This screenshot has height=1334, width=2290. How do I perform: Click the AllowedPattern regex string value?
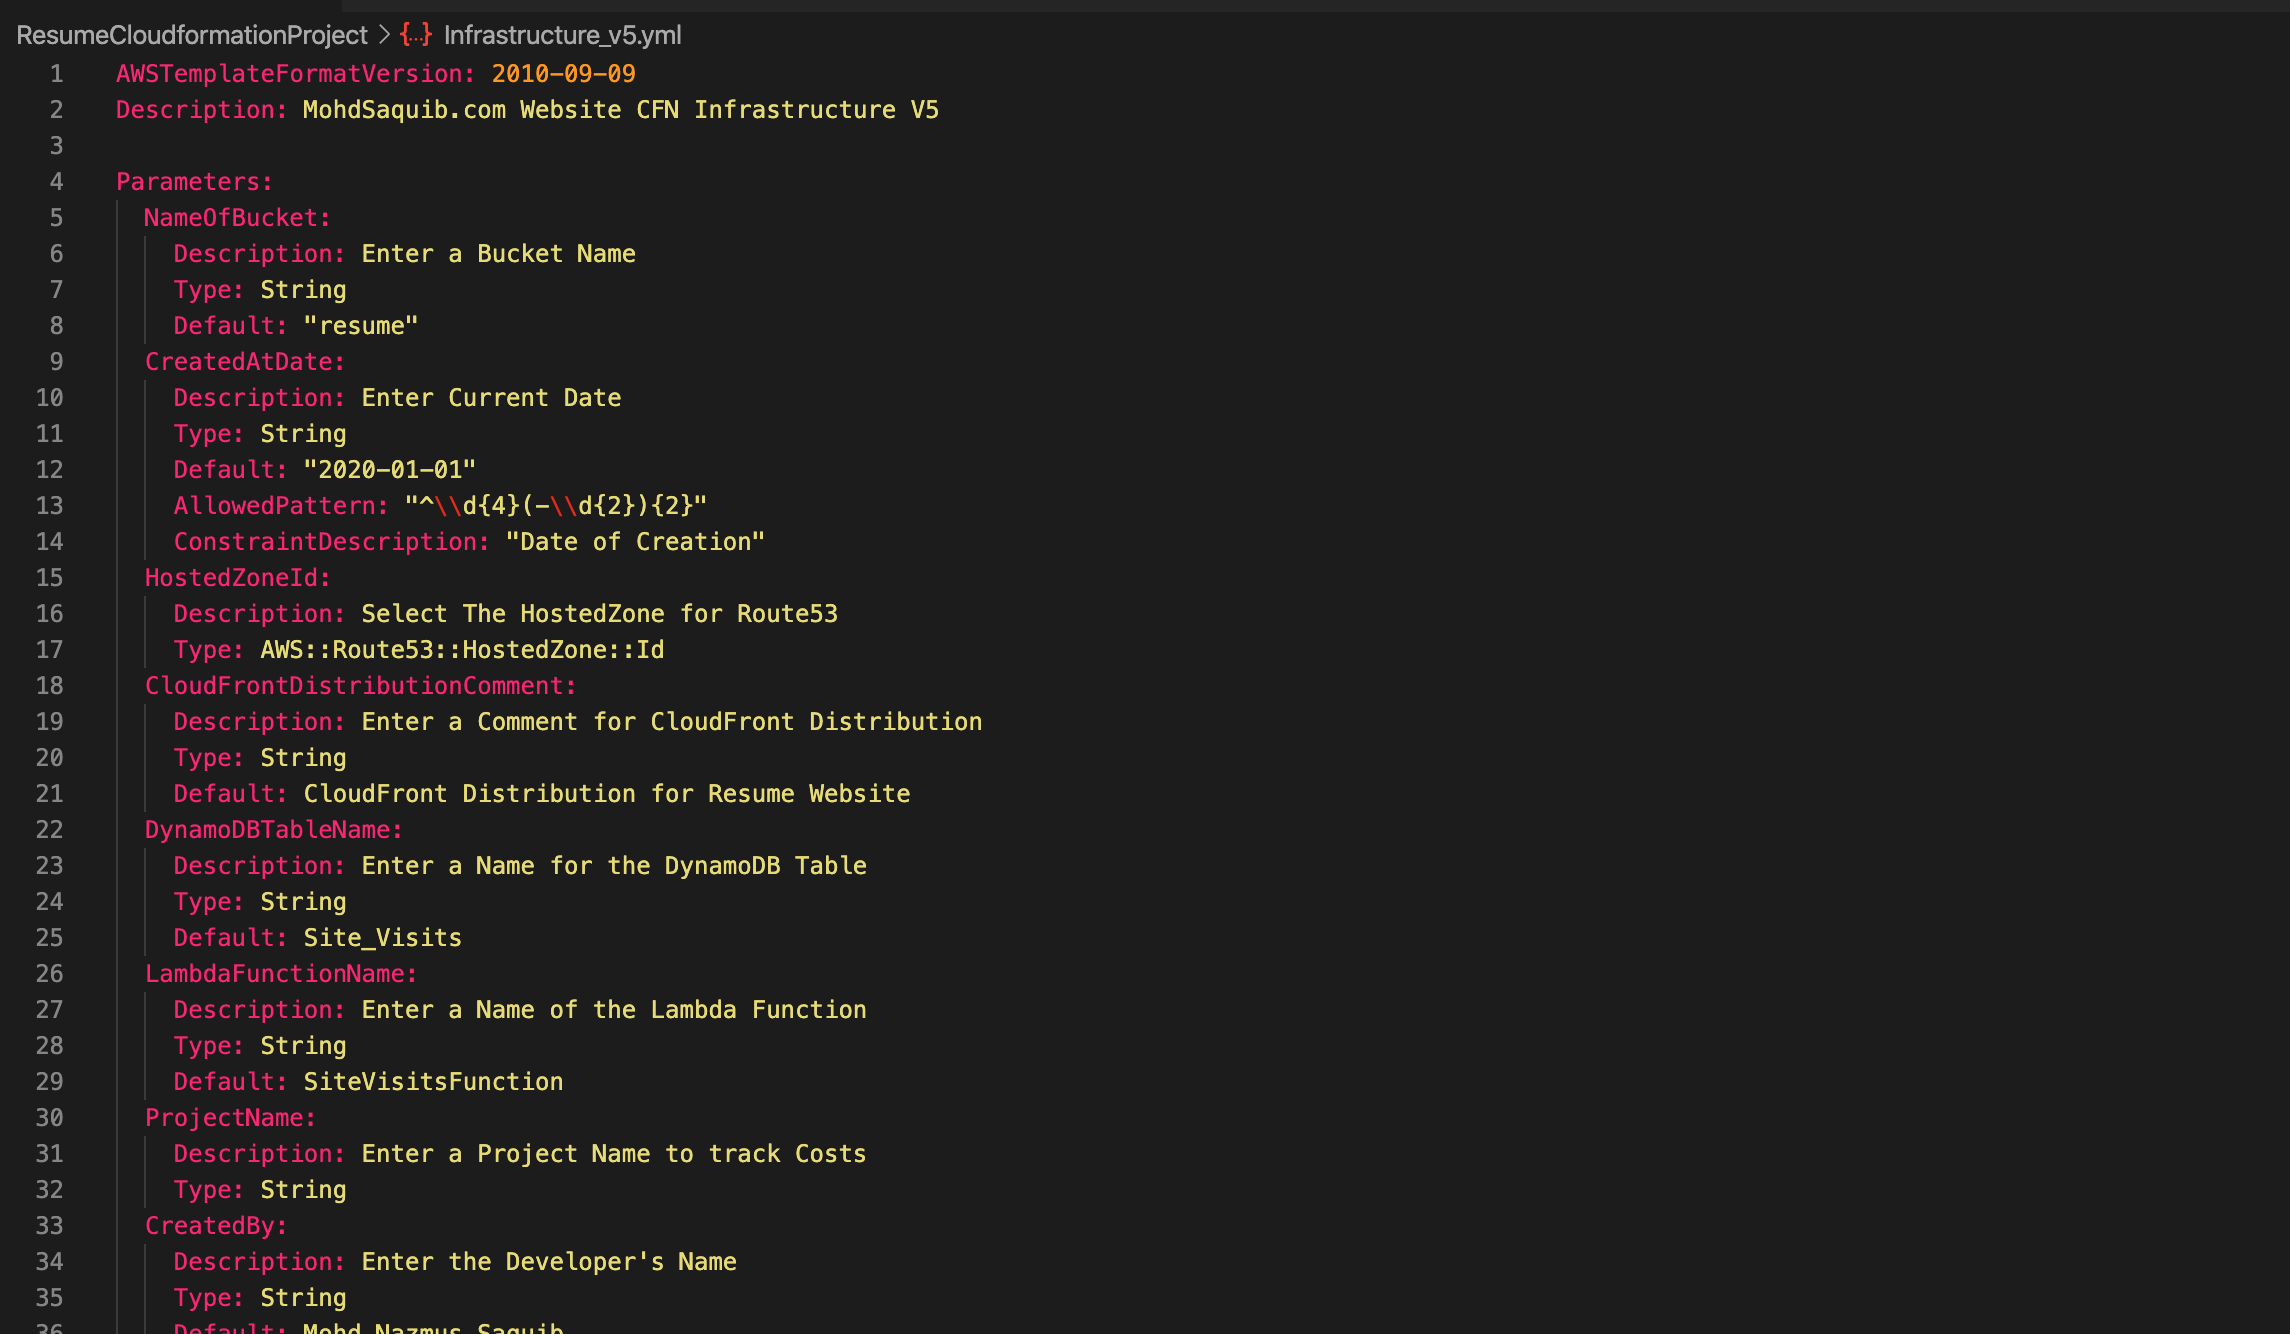(x=555, y=506)
